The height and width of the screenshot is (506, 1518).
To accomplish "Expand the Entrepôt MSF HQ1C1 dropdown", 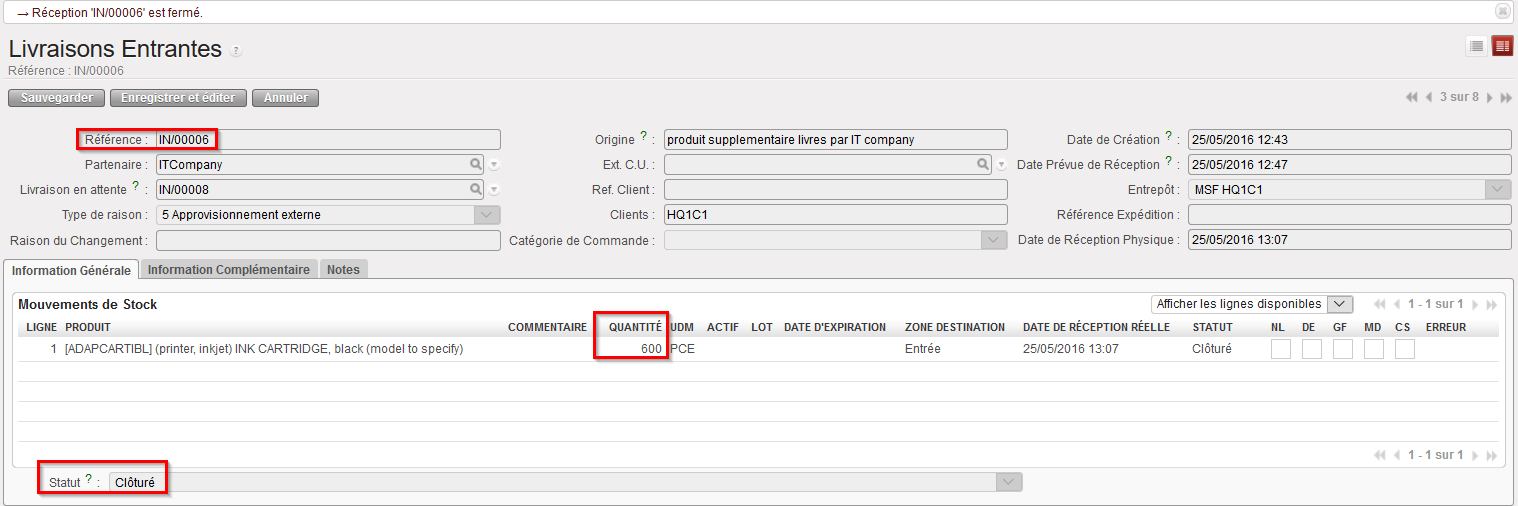I will [x=1497, y=189].
